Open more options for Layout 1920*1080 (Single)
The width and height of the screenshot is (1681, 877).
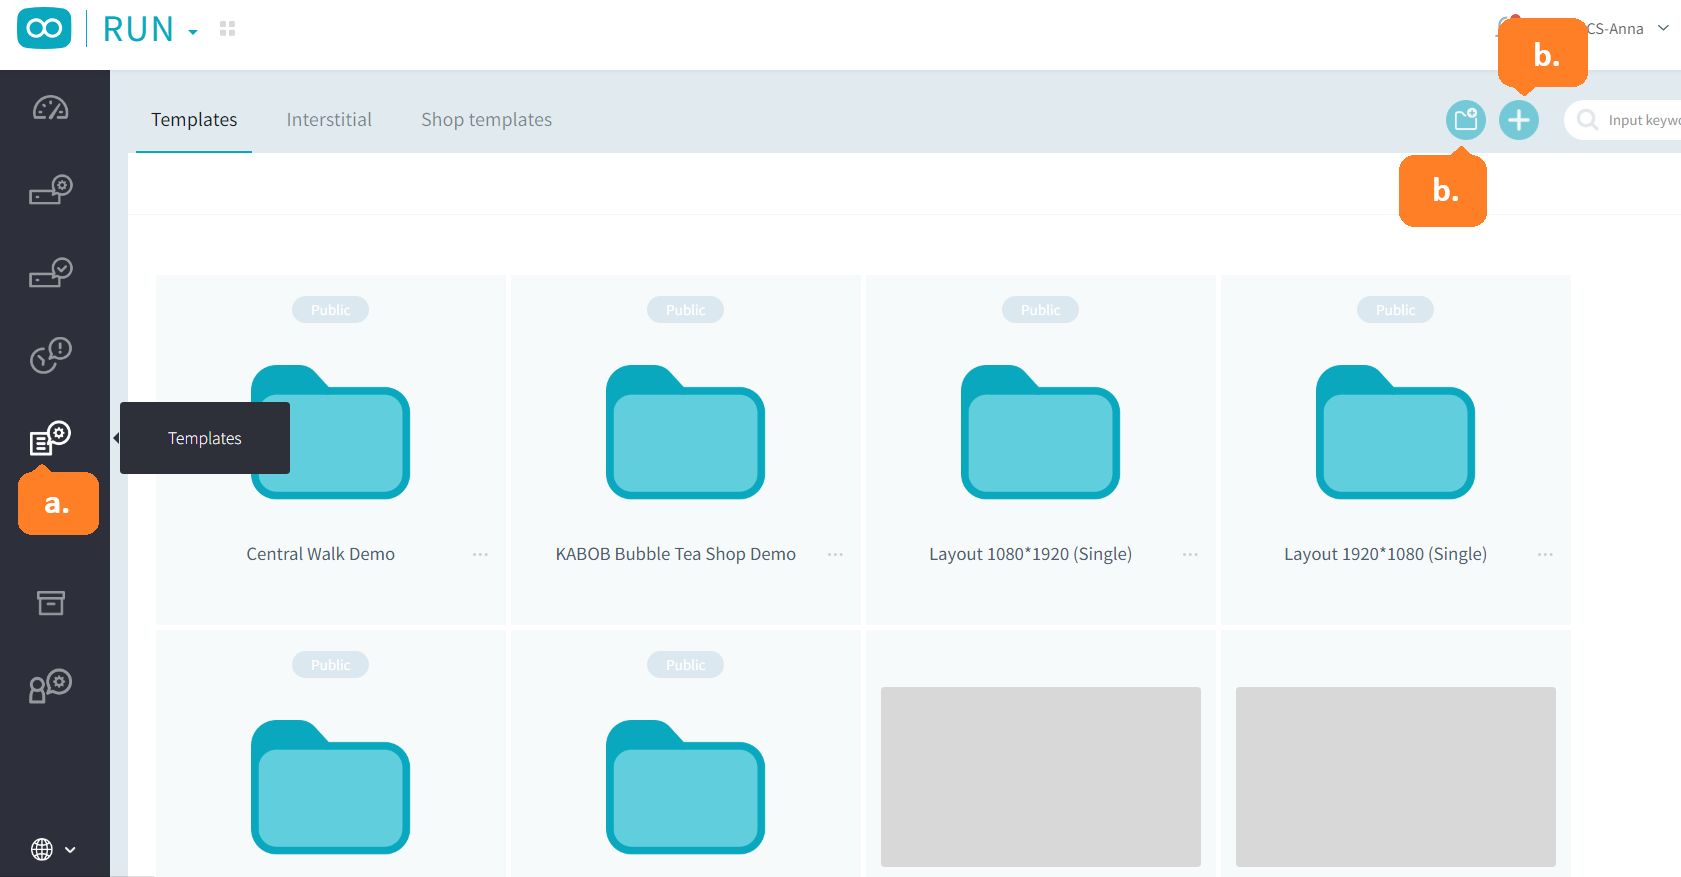click(1545, 554)
